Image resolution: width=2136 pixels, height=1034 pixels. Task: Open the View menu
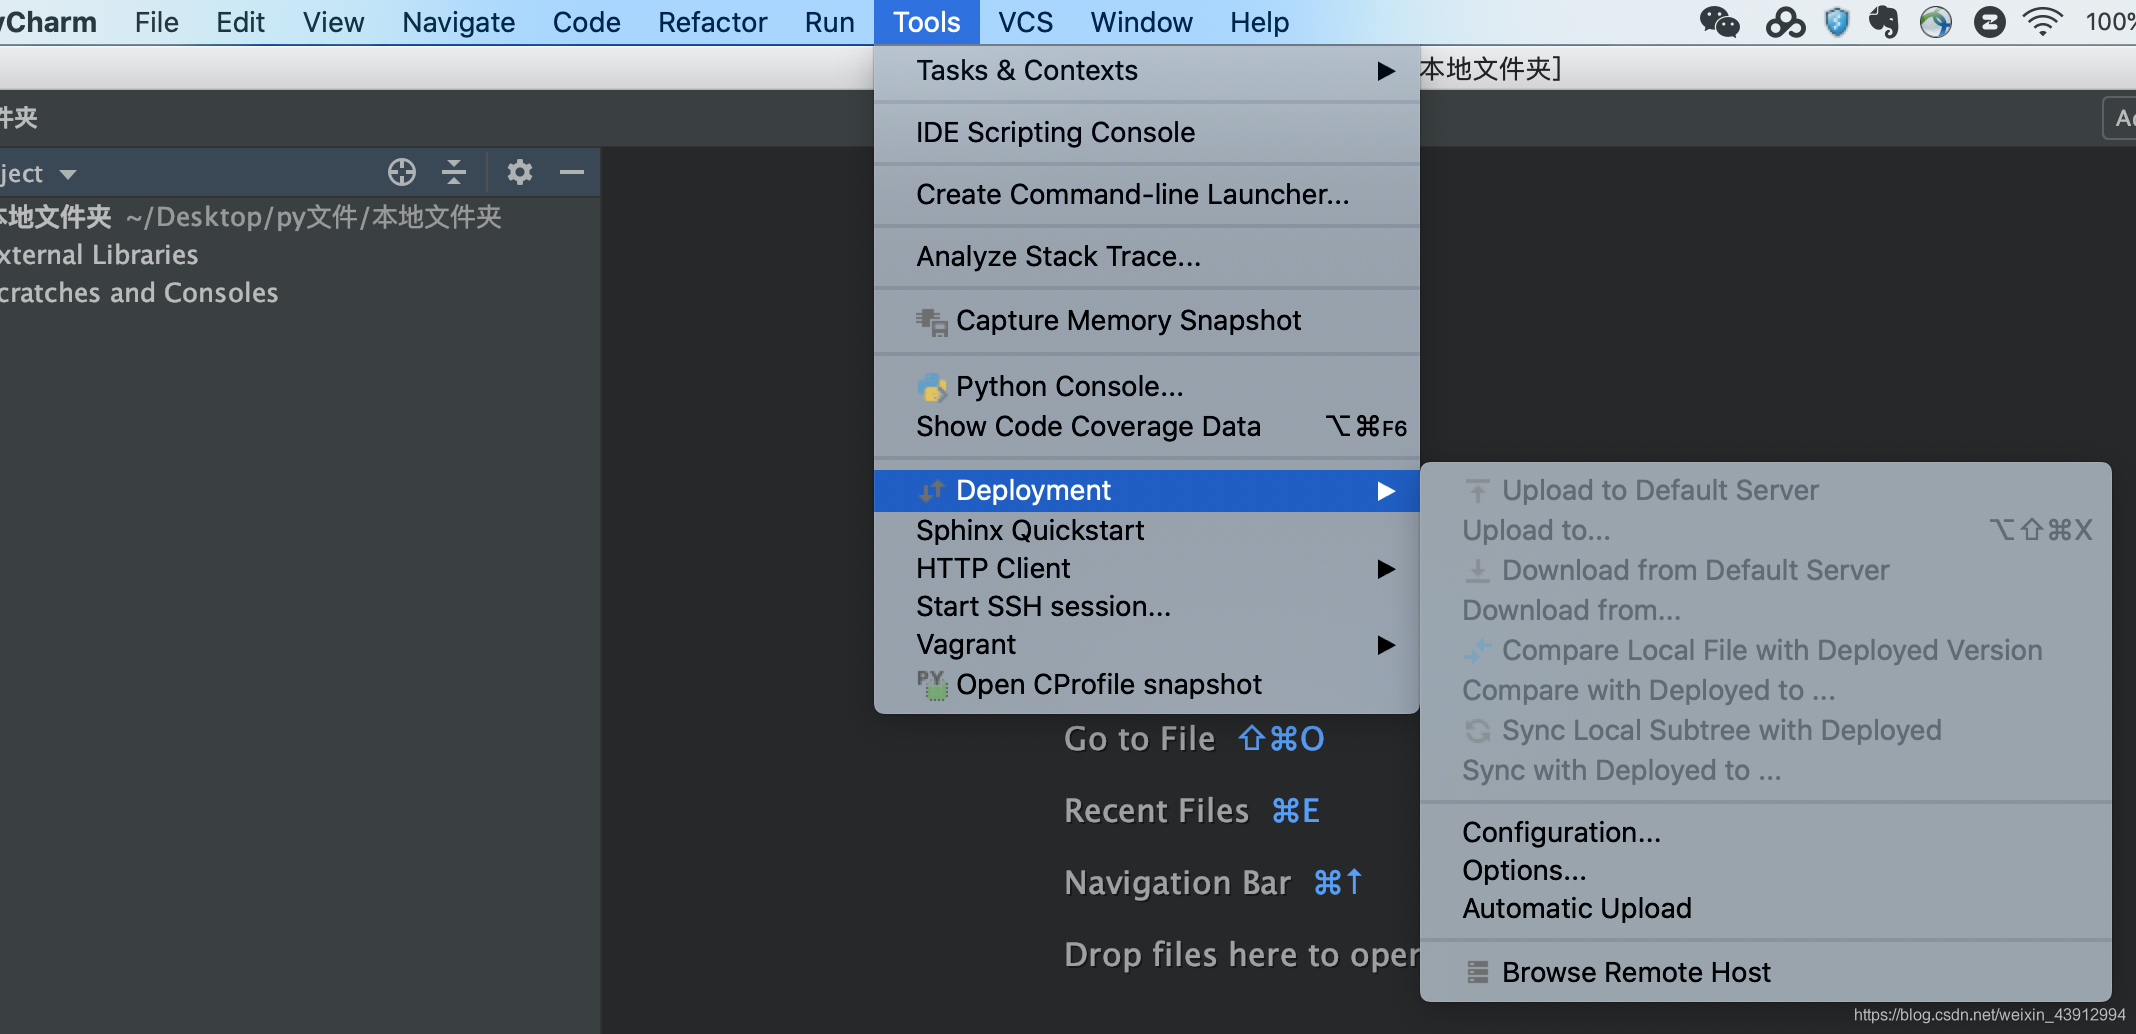pos(333,22)
